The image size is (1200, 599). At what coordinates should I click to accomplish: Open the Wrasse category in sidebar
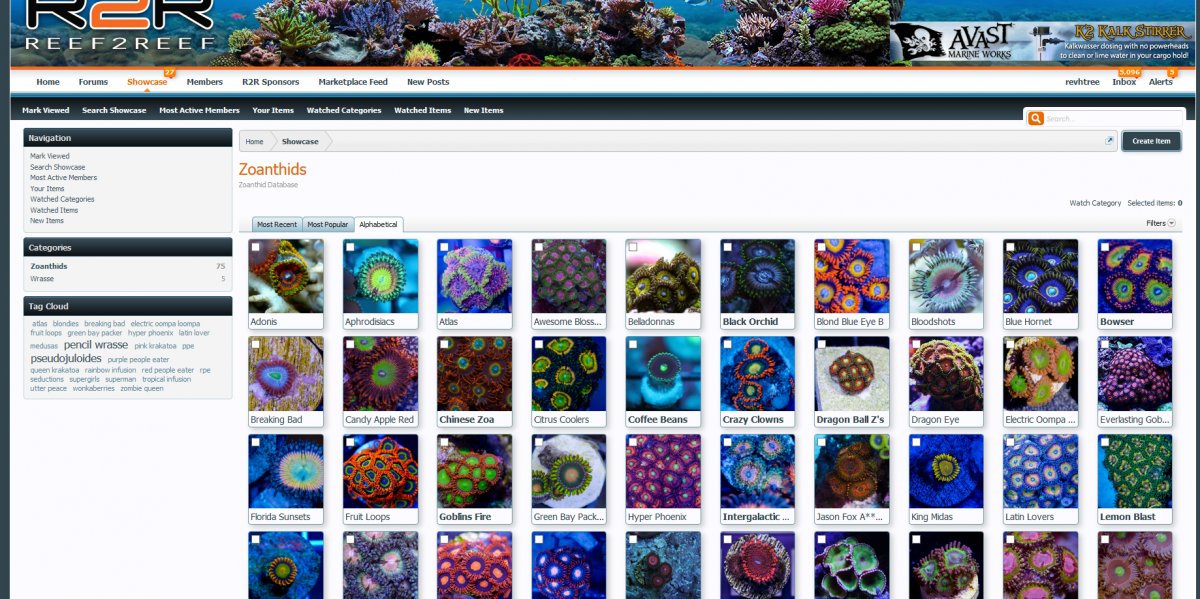pos(42,279)
